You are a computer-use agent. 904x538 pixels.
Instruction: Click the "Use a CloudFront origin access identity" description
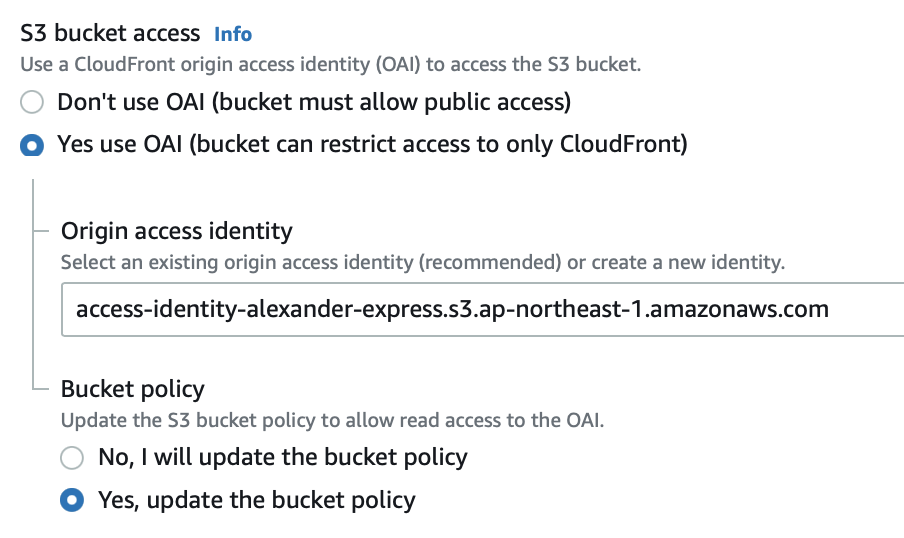[330, 65]
